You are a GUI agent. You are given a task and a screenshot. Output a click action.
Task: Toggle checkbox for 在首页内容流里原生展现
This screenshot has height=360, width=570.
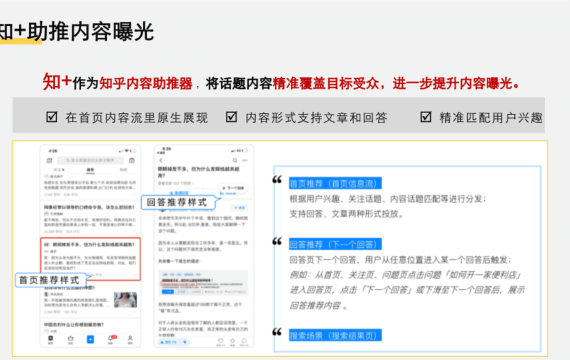[52, 117]
